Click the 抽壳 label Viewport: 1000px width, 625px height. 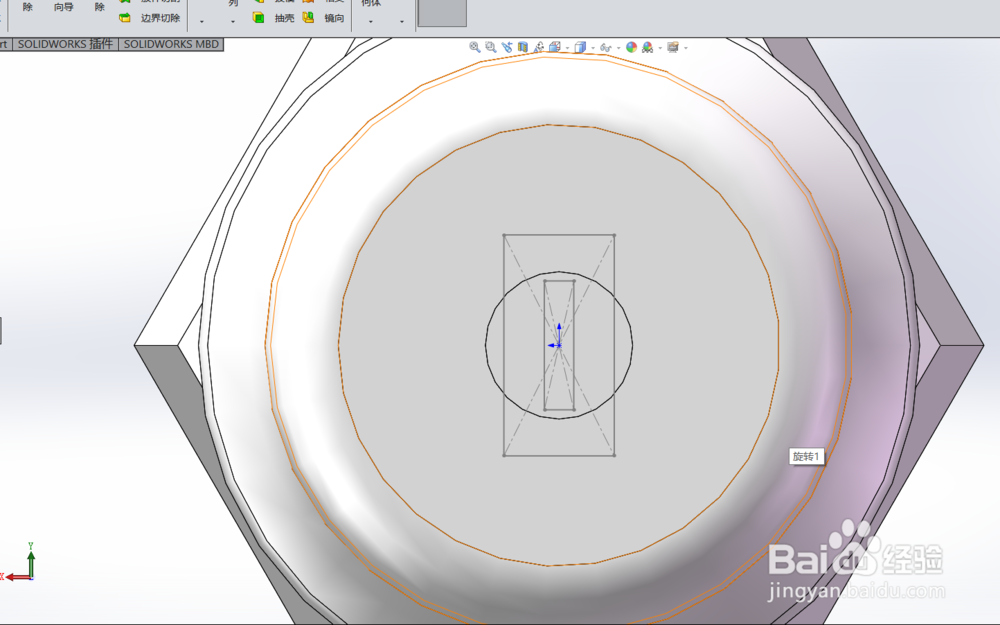[284, 18]
